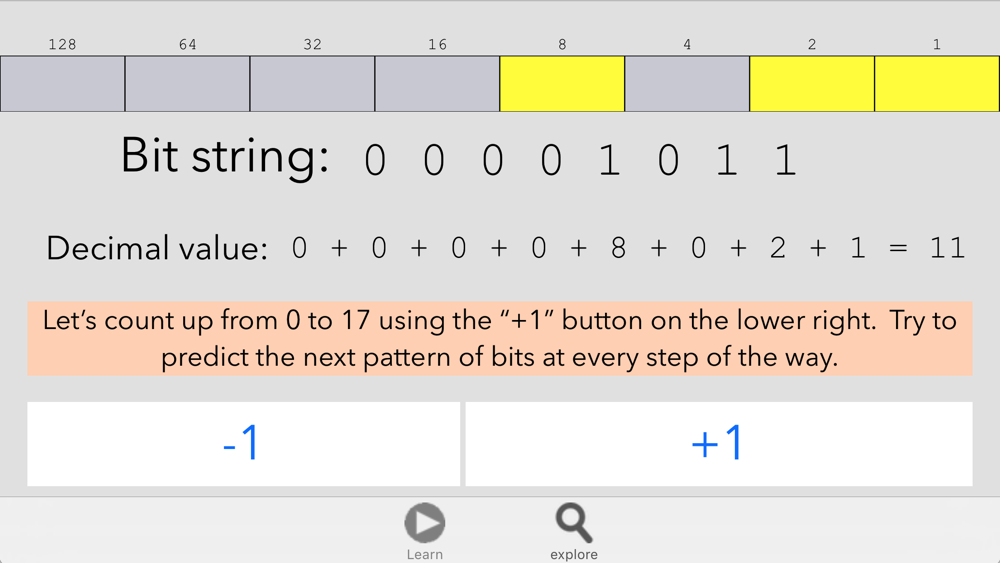
Task: Click the decimal result 11
Action: pos(947,248)
